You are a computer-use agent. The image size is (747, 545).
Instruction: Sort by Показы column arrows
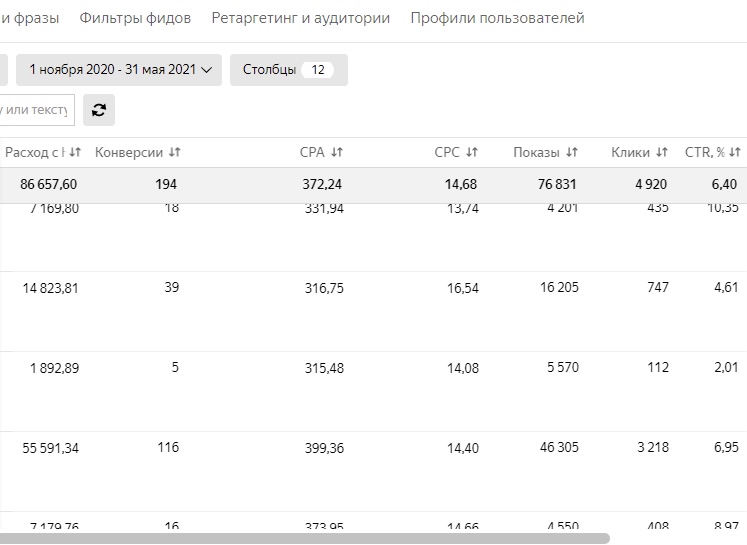572,152
